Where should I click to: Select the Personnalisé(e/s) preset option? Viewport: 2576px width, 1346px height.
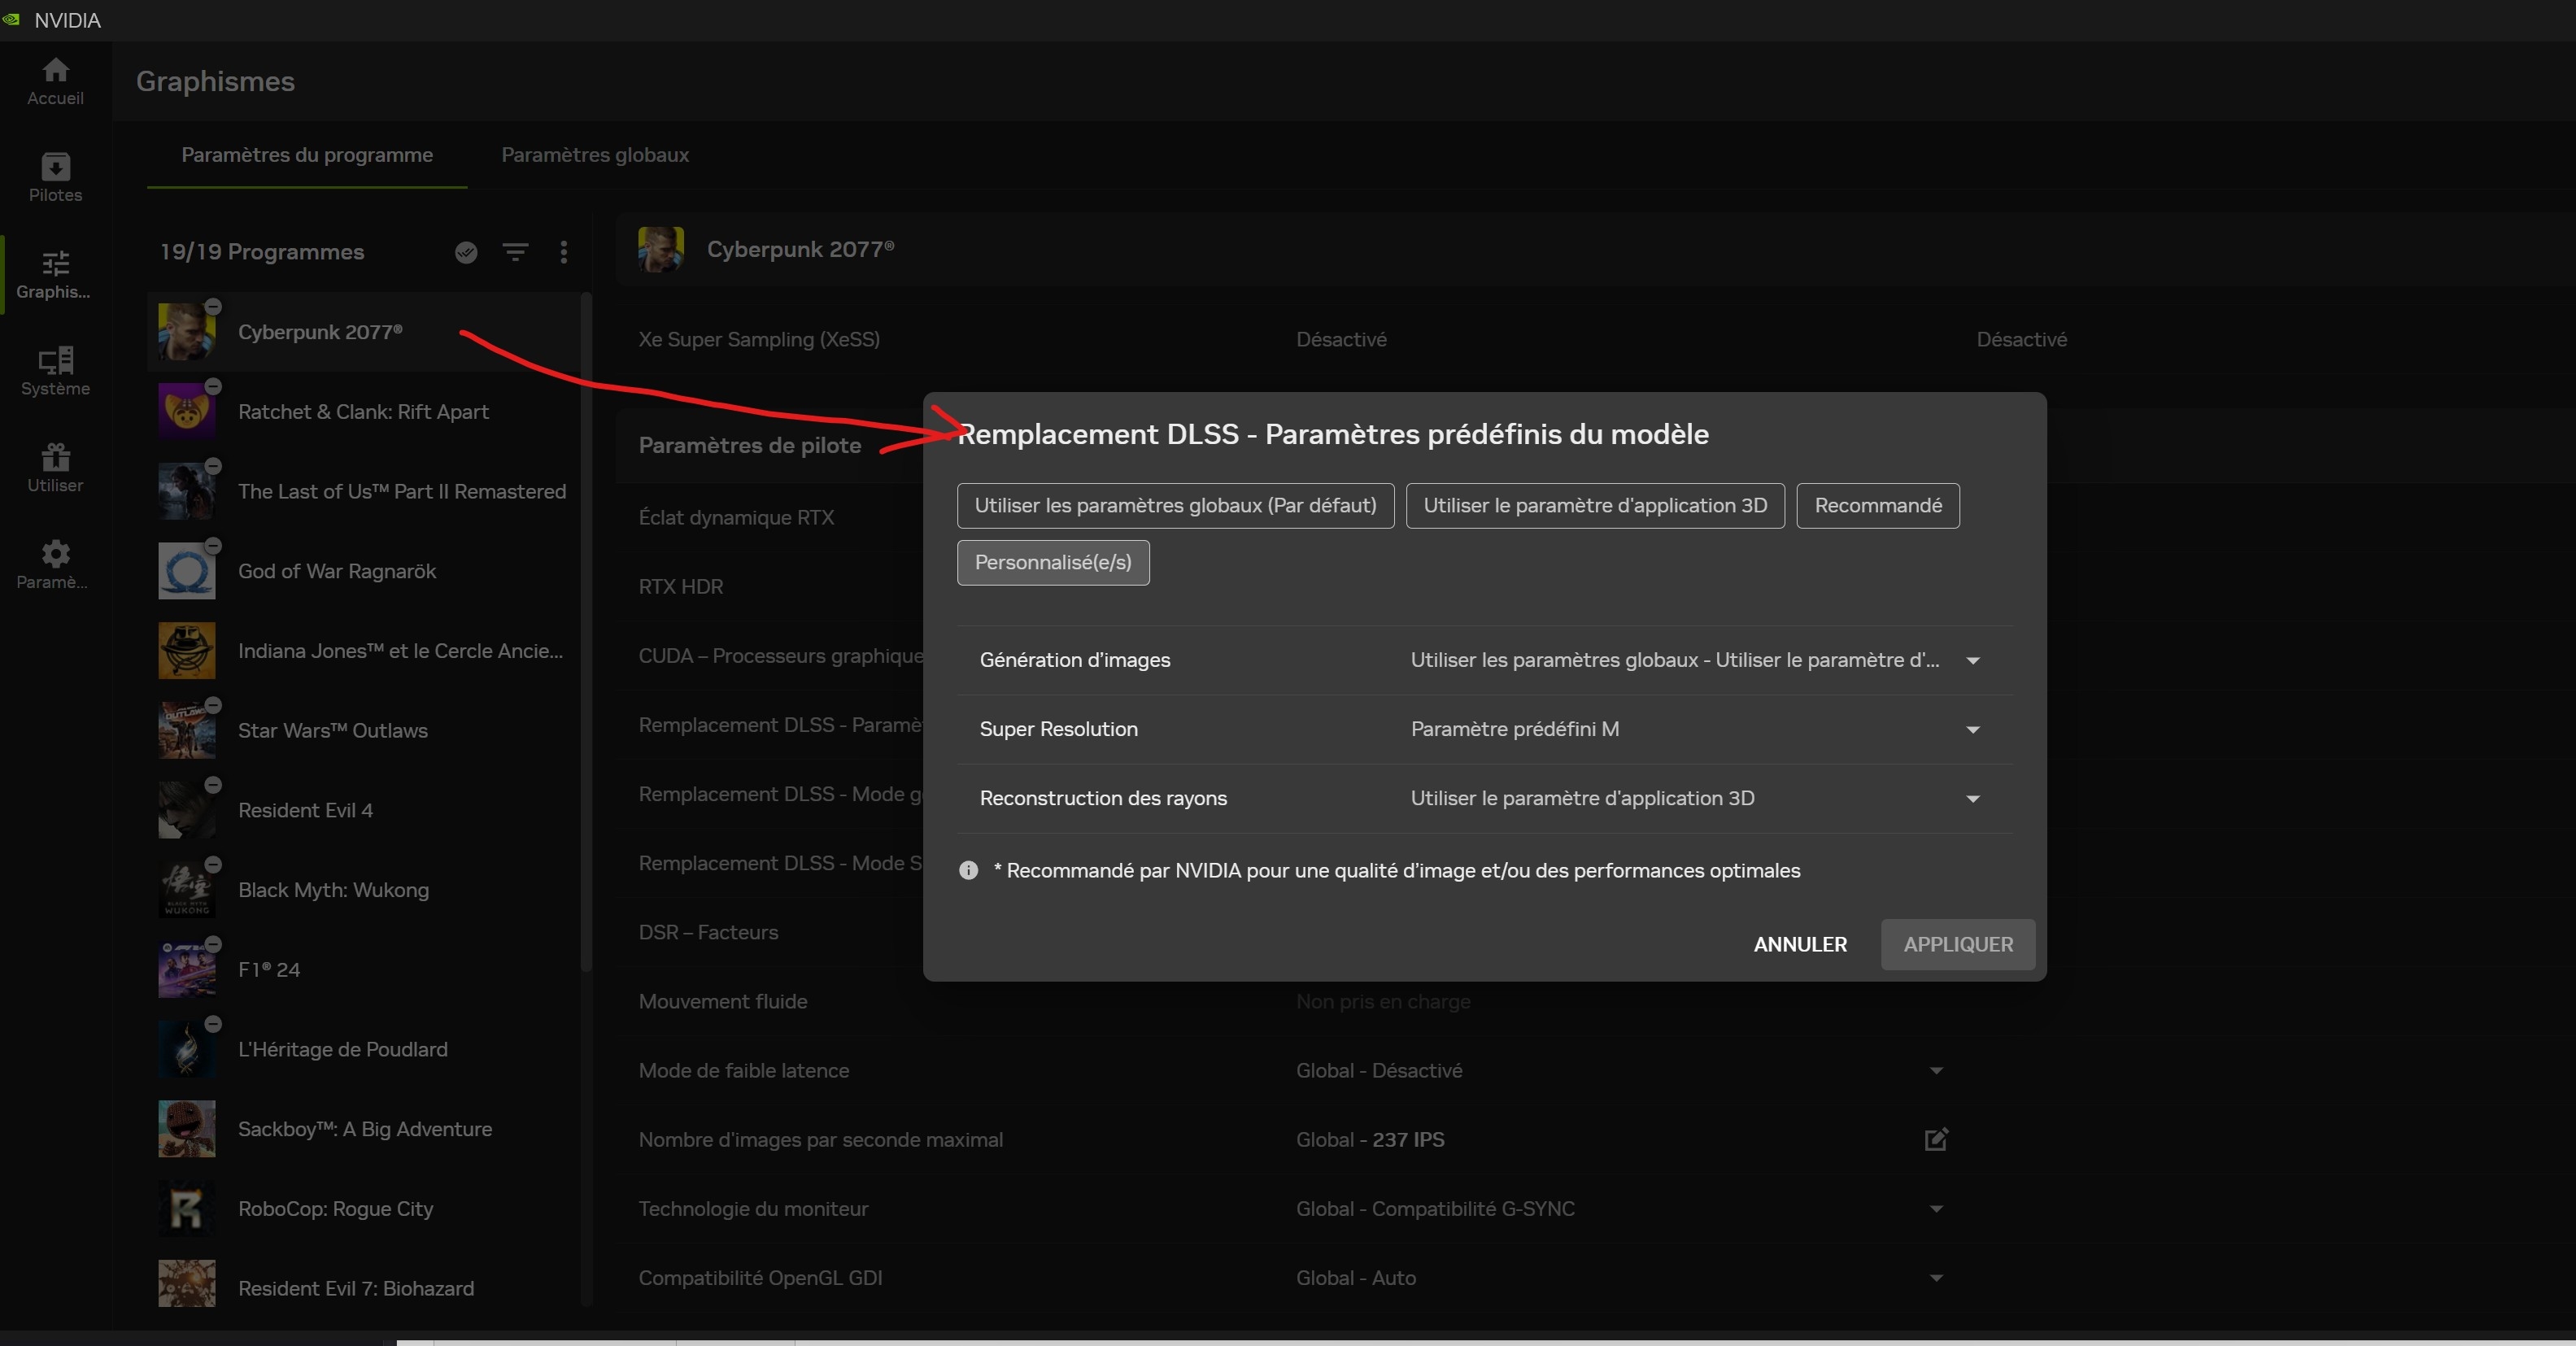(1053, 562)
